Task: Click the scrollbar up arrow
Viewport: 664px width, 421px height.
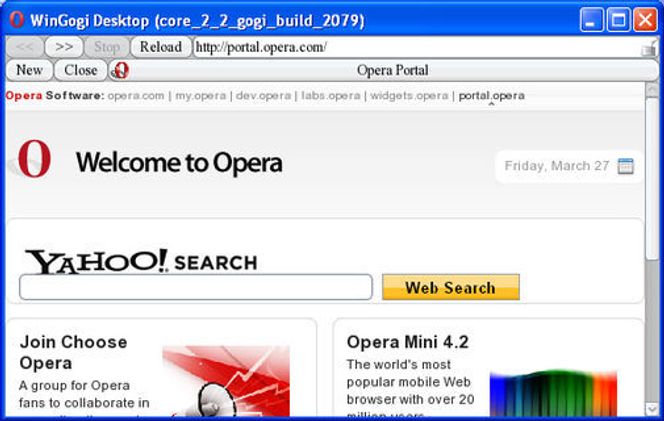Action: tap(652, 89)
